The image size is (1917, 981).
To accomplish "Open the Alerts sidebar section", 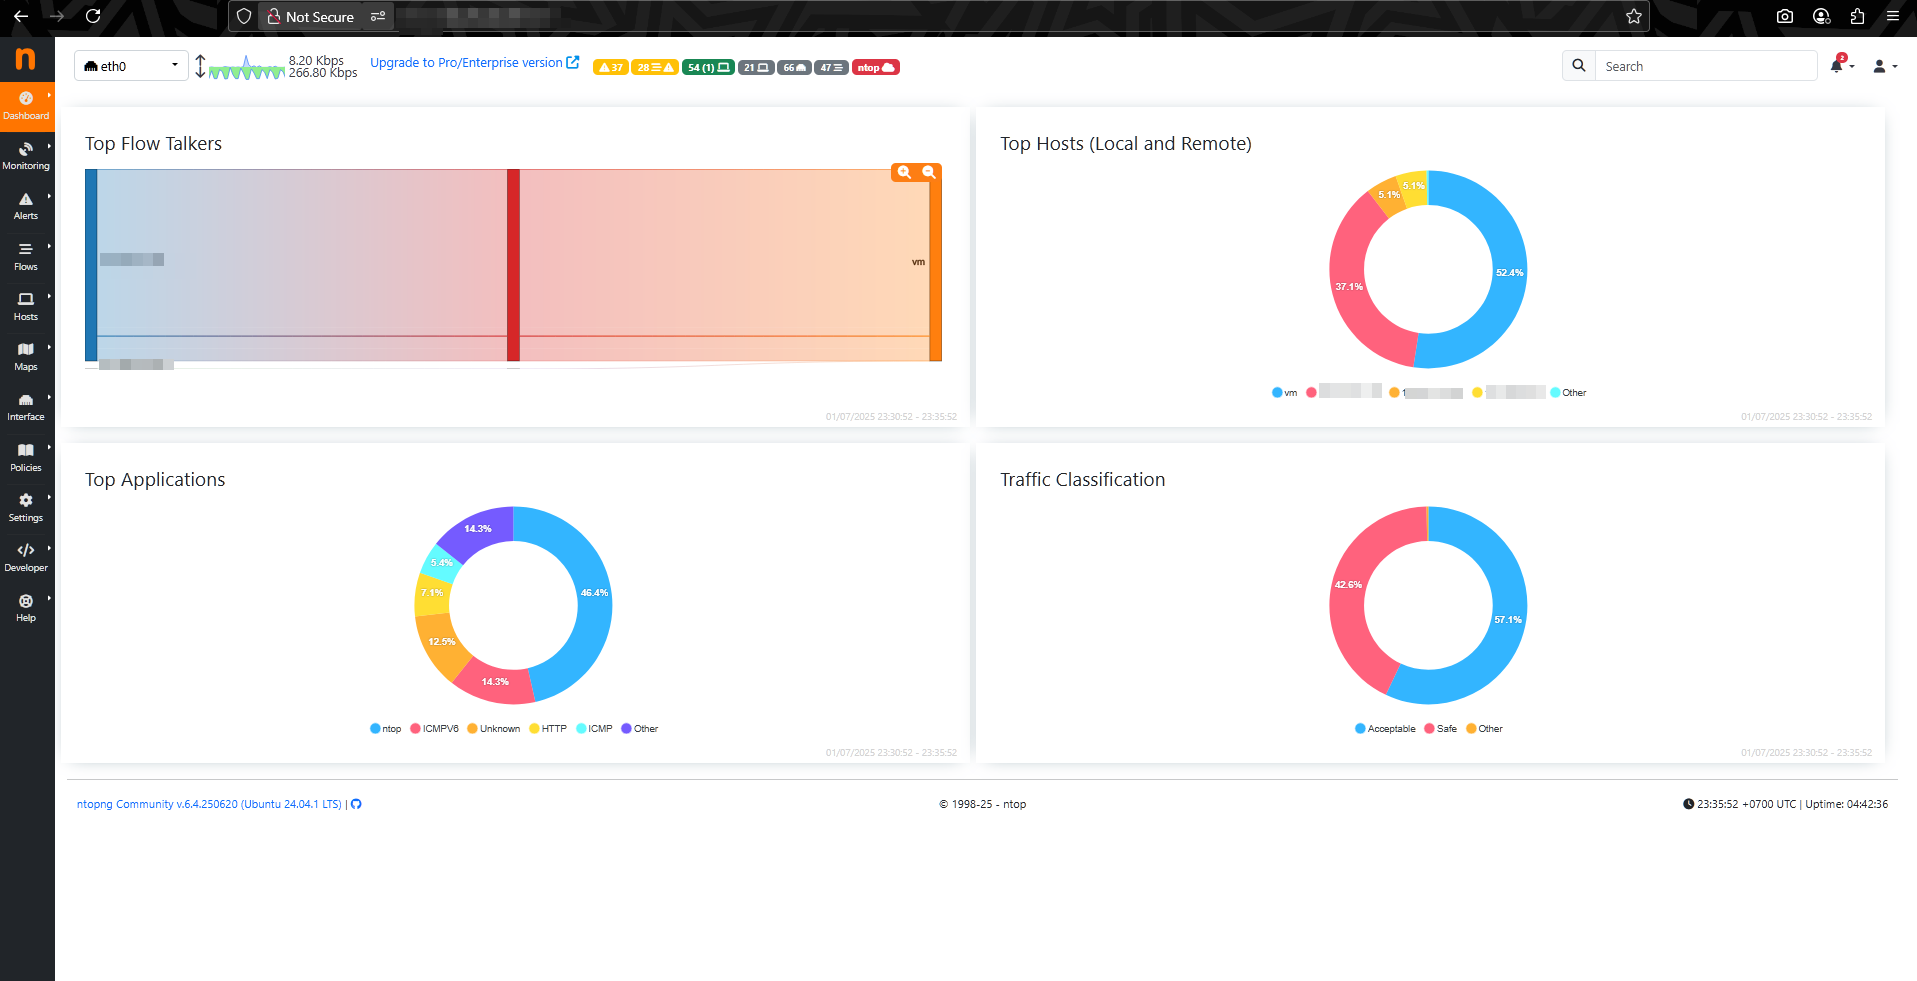I will pos(26,206).
